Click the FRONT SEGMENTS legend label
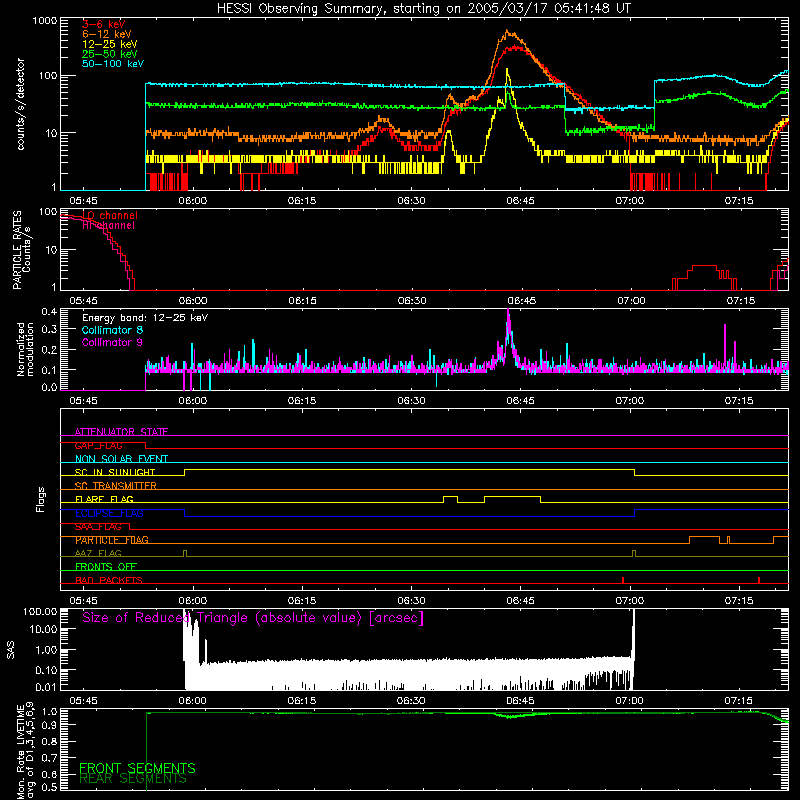This screenshot has height=800, width=800. (x=137, y=768)
